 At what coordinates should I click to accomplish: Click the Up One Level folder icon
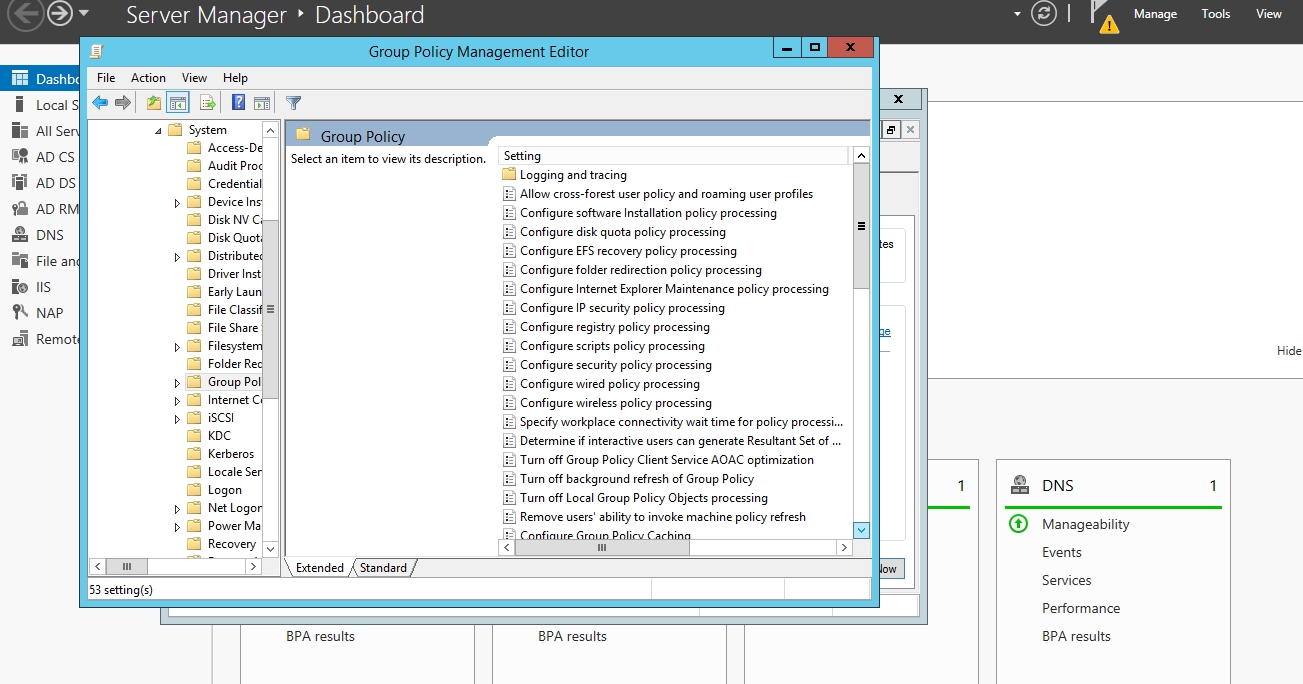[153, 103]
